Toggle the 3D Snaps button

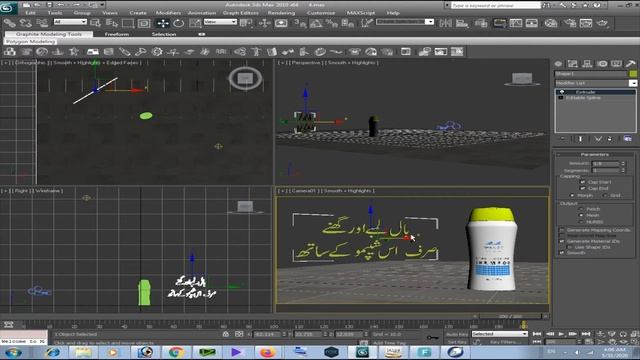(x=300, y=23)
